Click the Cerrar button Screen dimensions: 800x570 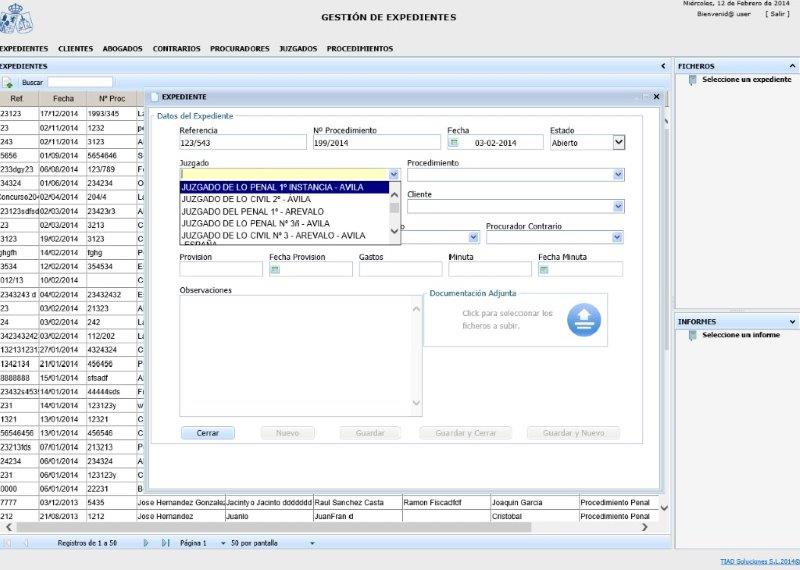tap(208, 433)
